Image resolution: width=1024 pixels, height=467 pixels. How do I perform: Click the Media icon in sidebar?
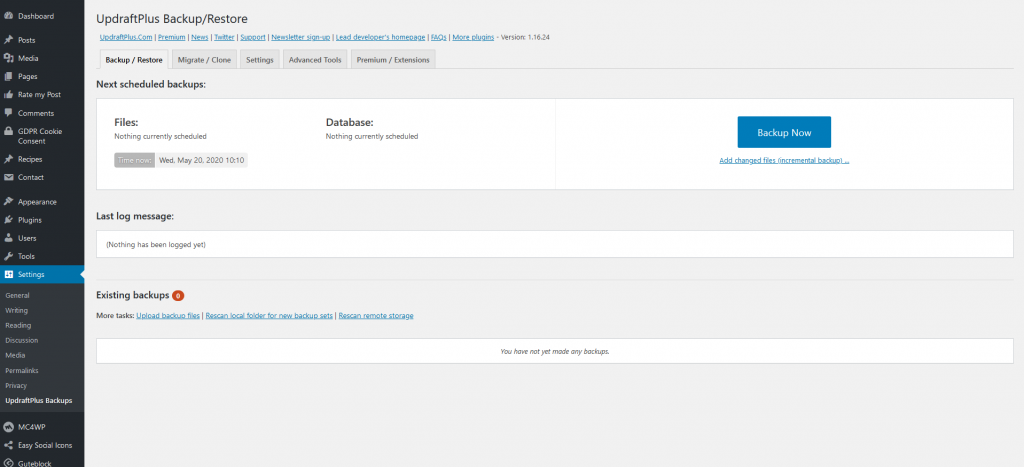(8, 58)
